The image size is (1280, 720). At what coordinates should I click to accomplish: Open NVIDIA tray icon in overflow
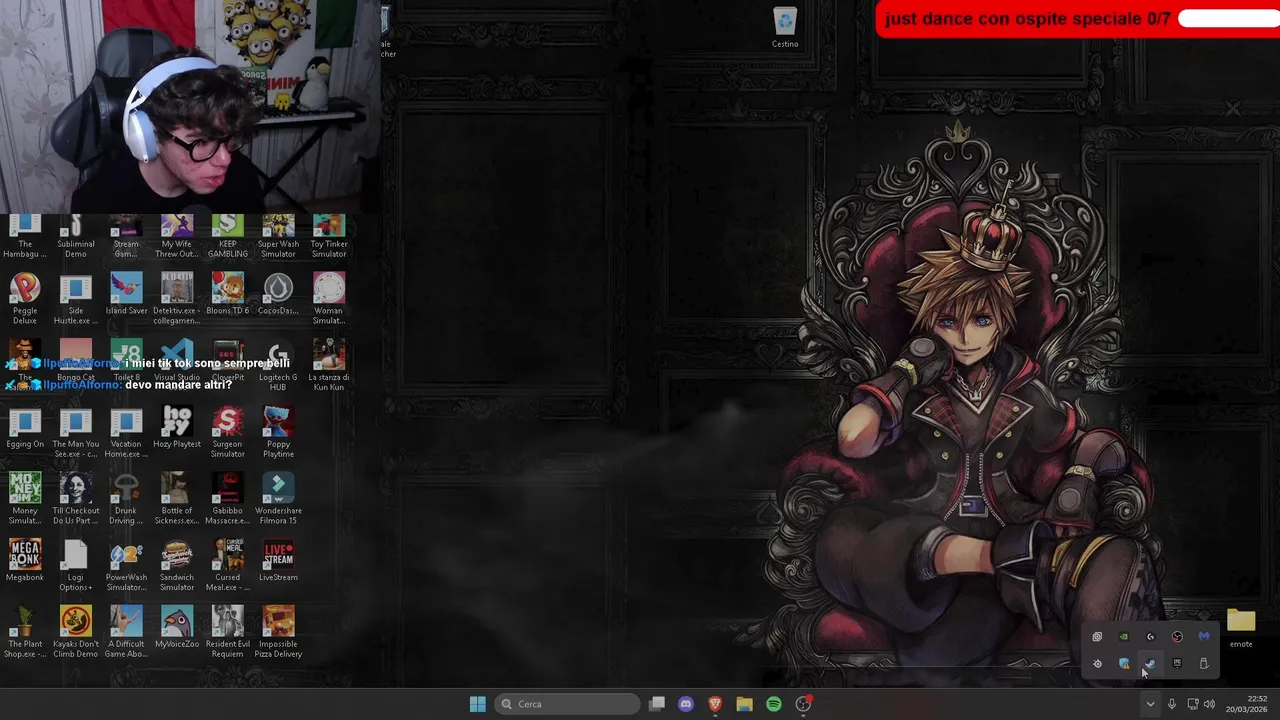1124,636
